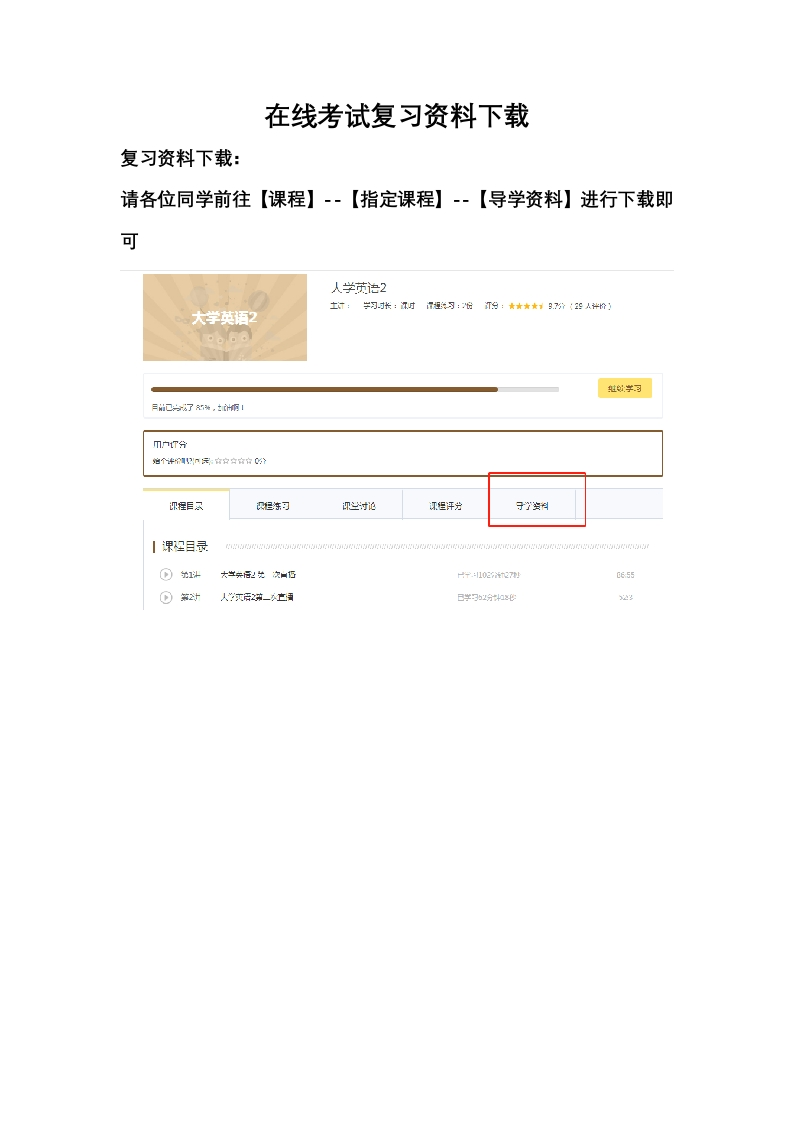
Task: Click the gold course rating stars
Action: (526, 306)
